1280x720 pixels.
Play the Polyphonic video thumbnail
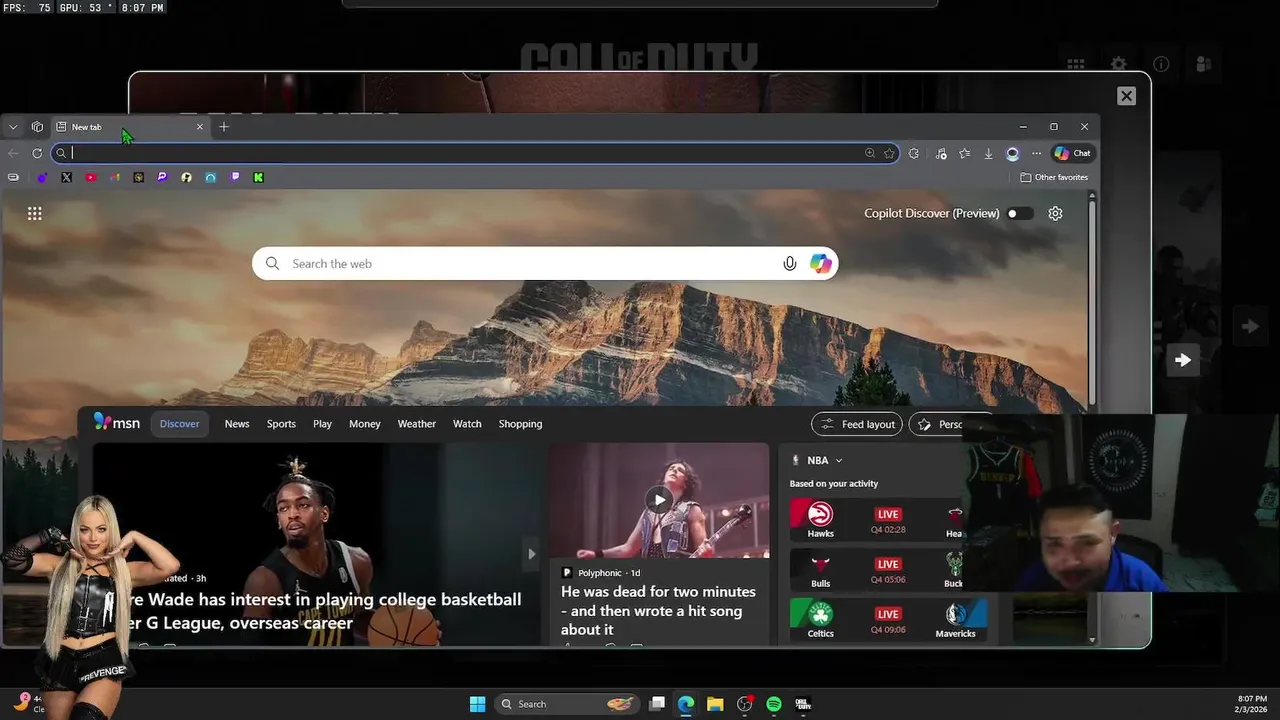(658, 500)
